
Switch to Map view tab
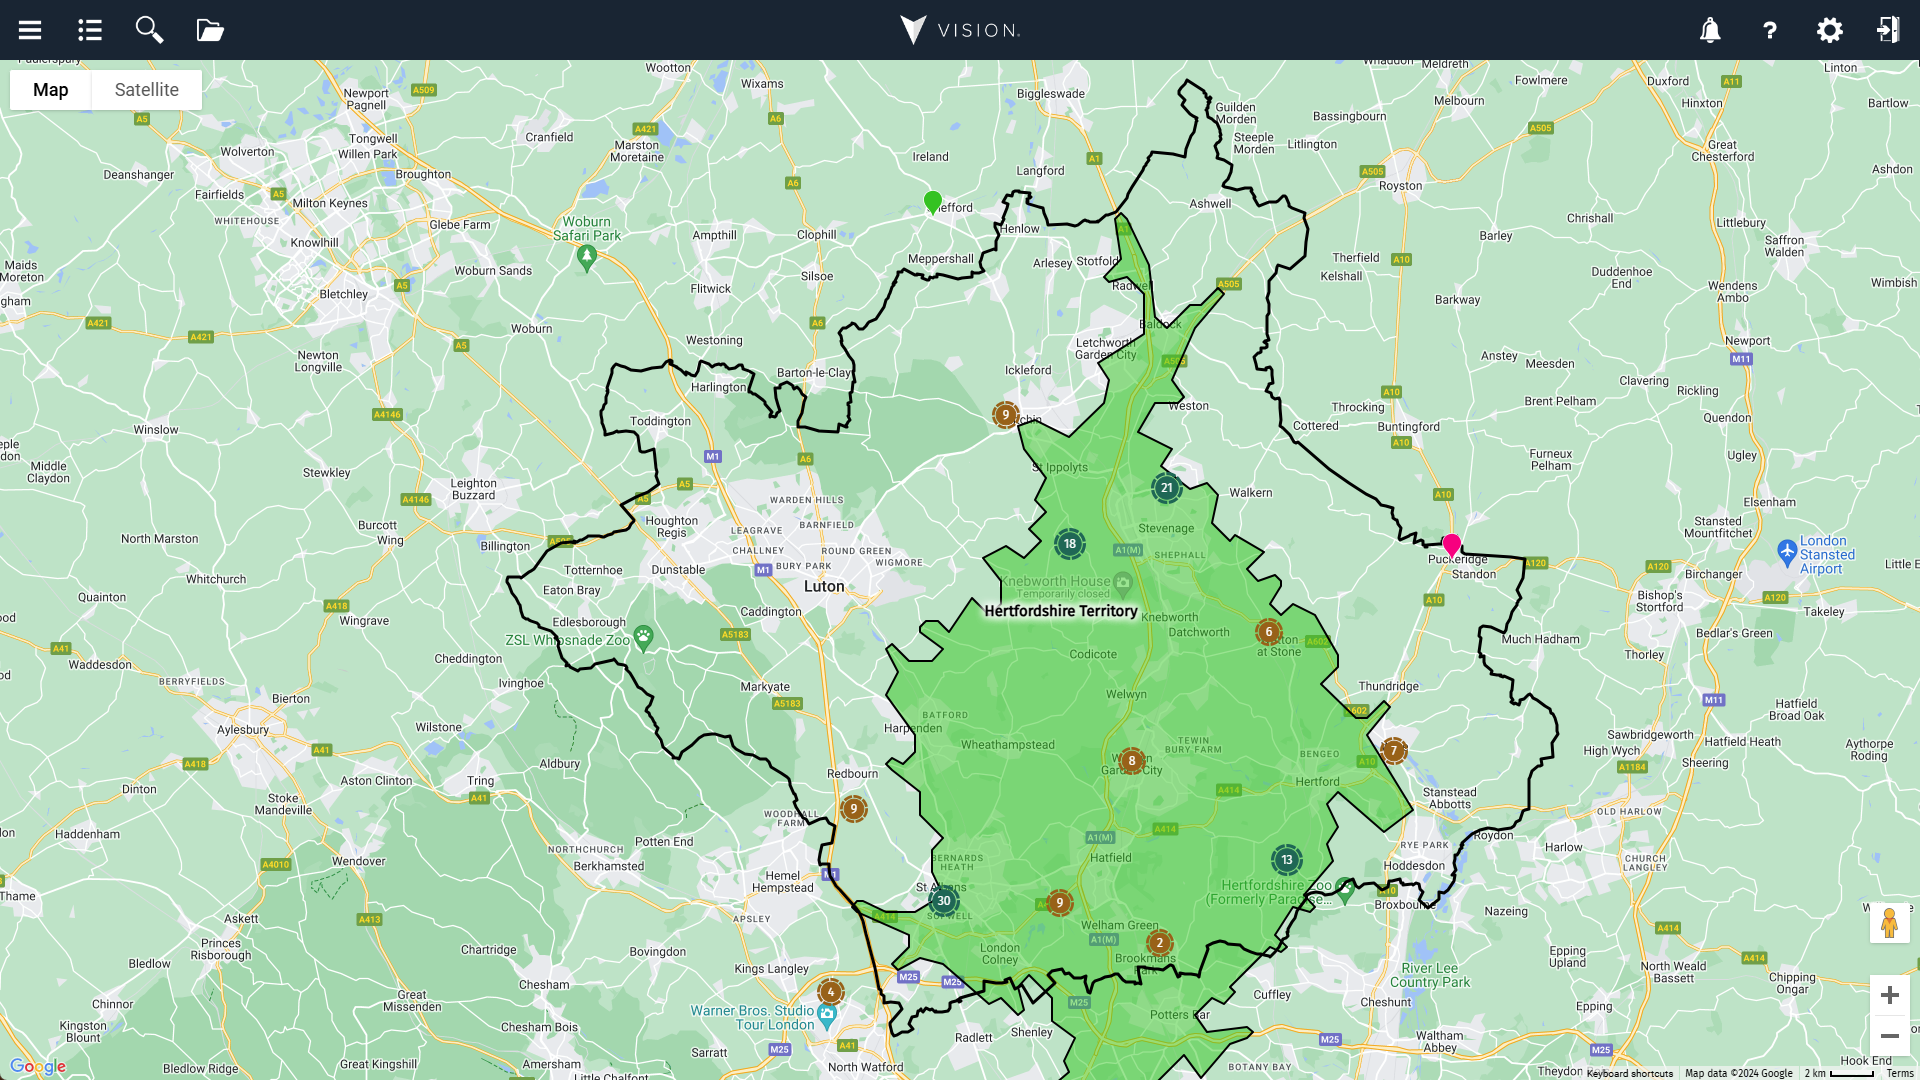click(x=51, y=90)
